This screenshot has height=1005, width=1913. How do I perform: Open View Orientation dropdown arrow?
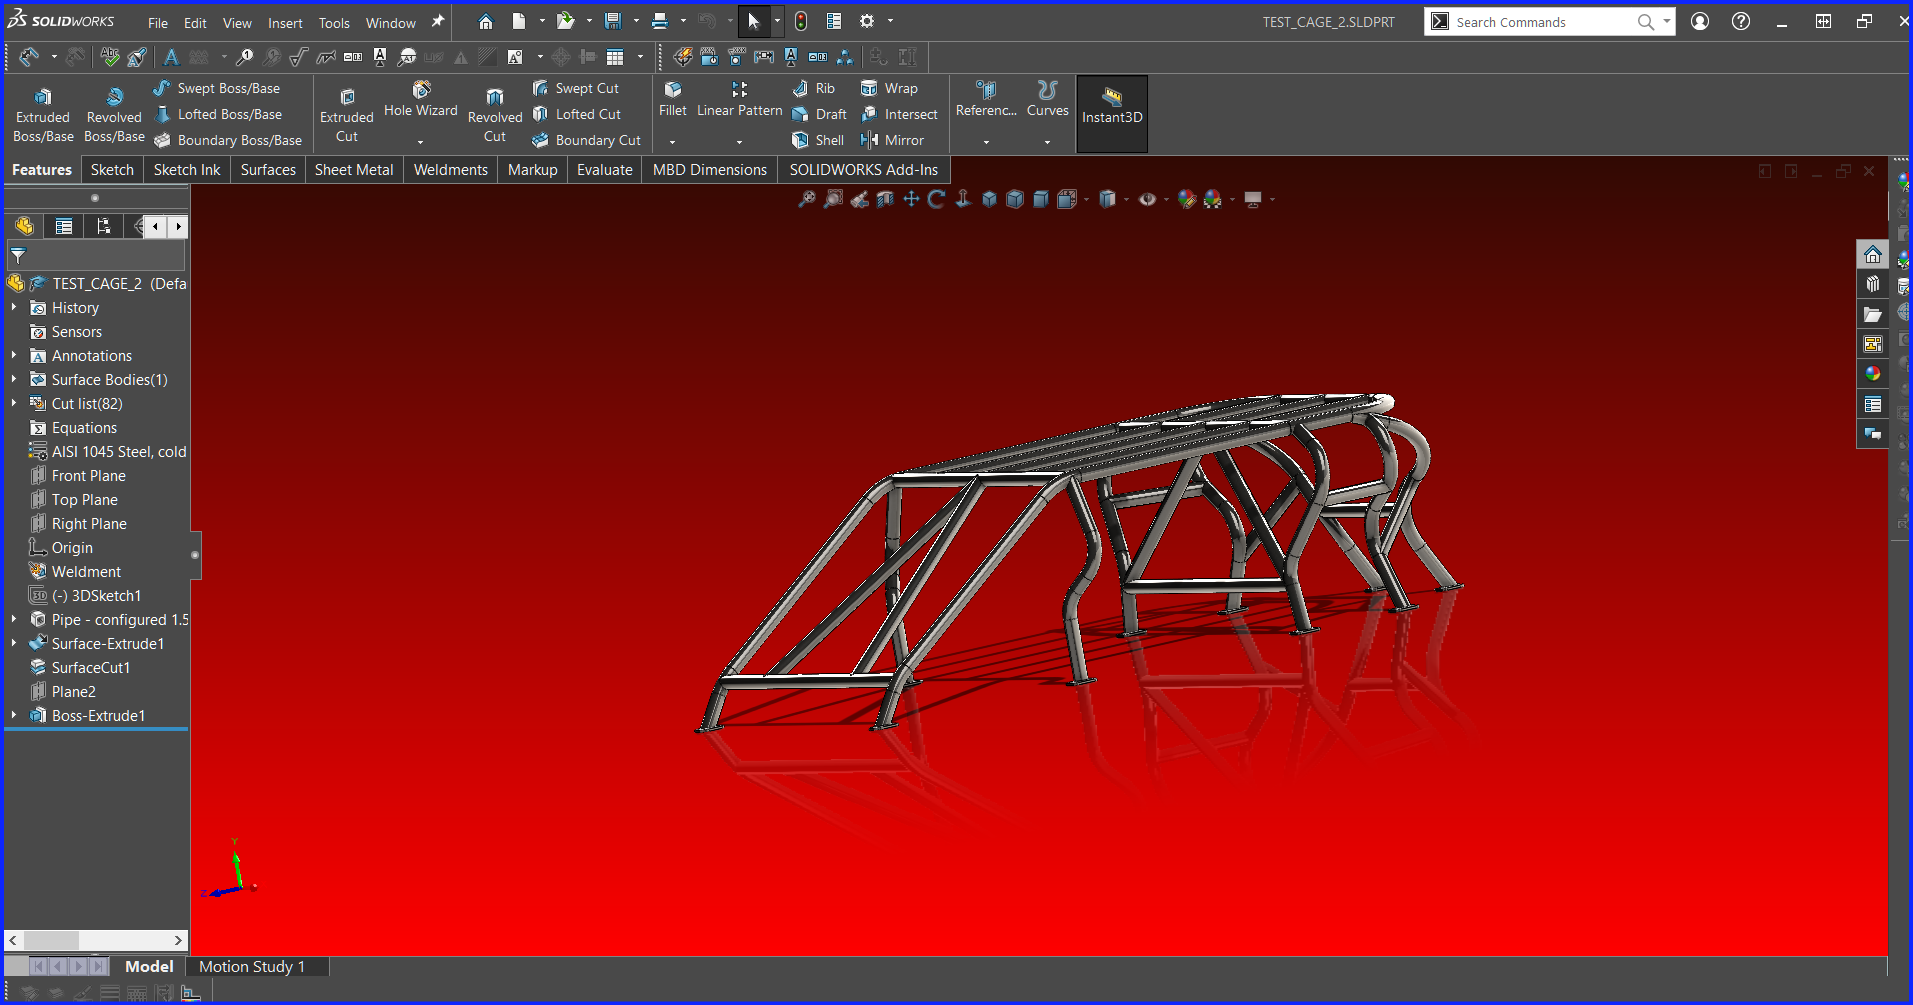pos(1086,200)
